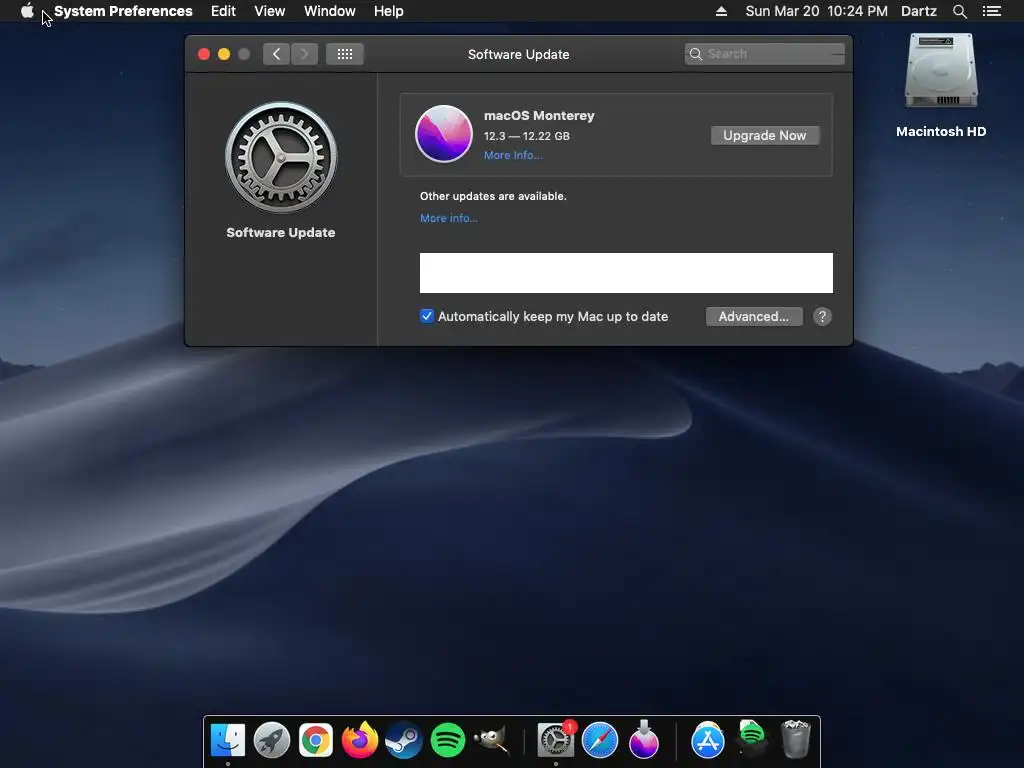Click the Software Update label under gear
Viewport: 1024px width, 768px height.
(281, 232)
